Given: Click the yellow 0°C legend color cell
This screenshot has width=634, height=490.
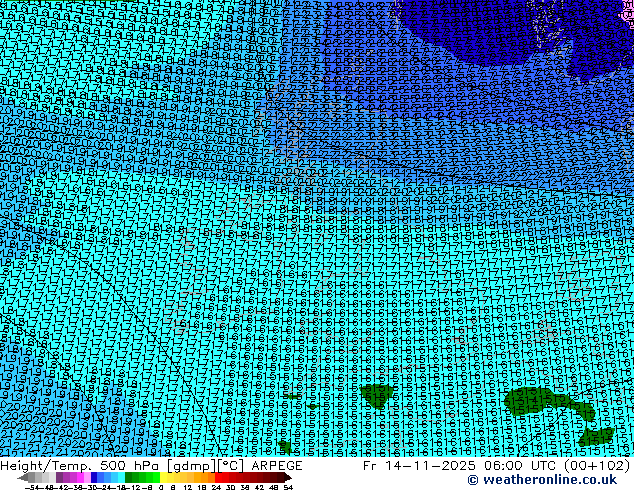Looking at the screenshot, I should [x=163, y=477].
